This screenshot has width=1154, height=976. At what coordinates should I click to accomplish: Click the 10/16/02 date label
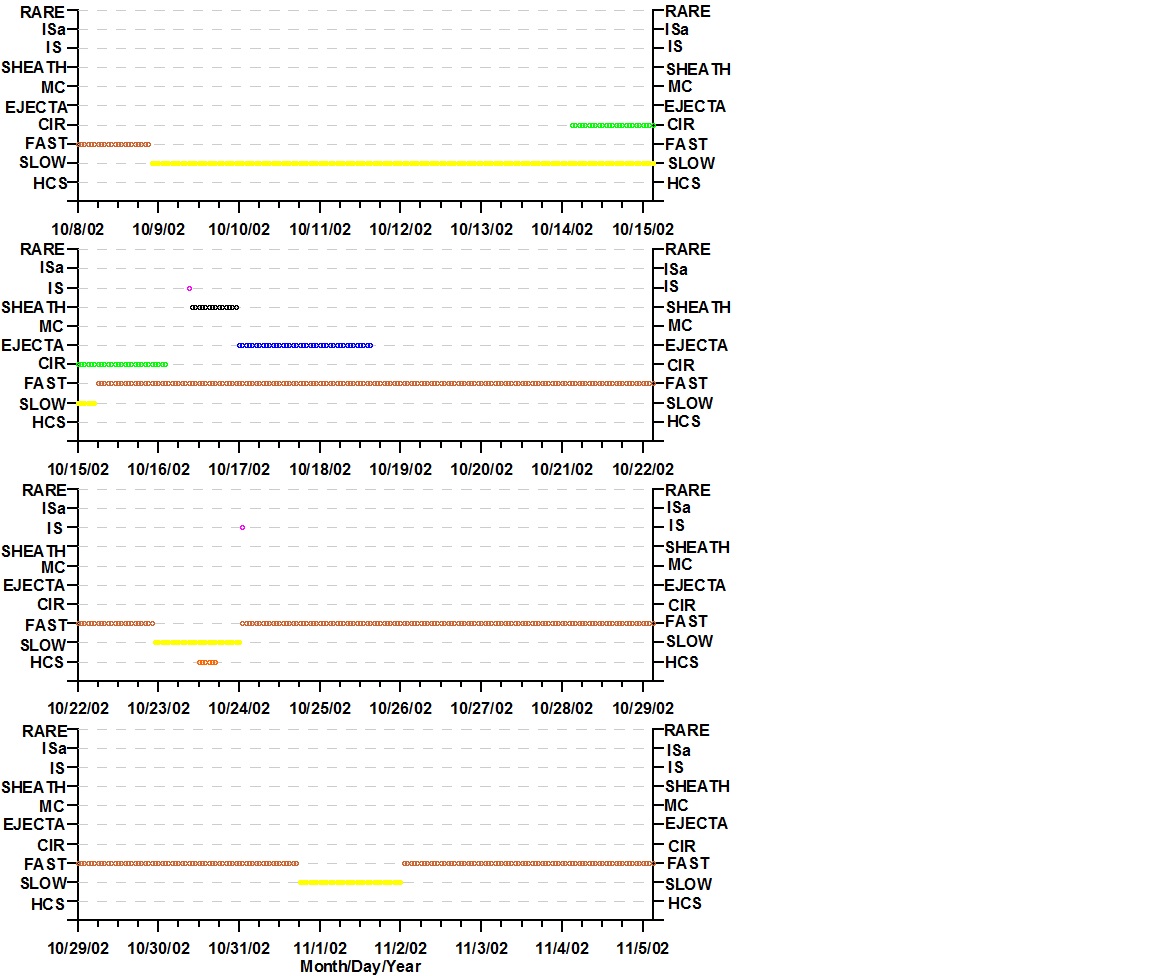158,469
